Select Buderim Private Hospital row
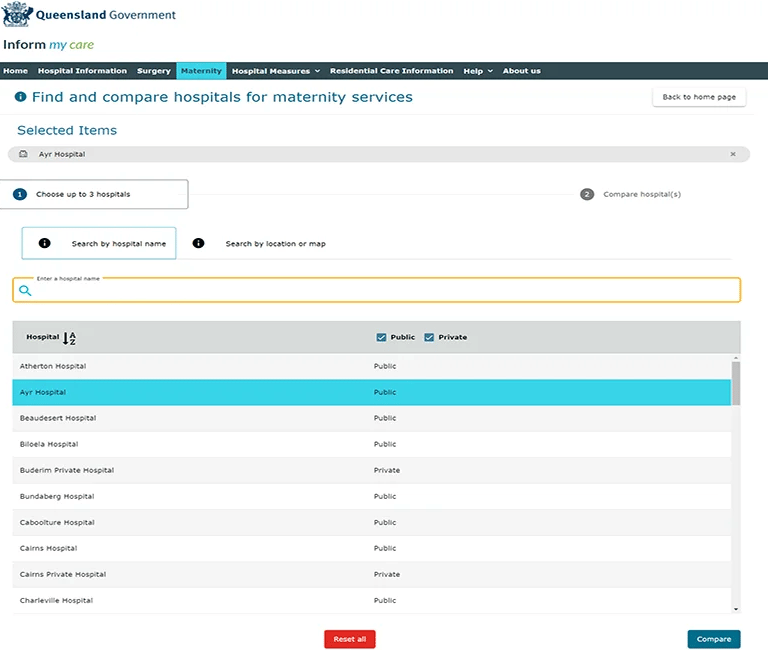The height and width of the screenshot is (650, 768). tap(371, 470)
